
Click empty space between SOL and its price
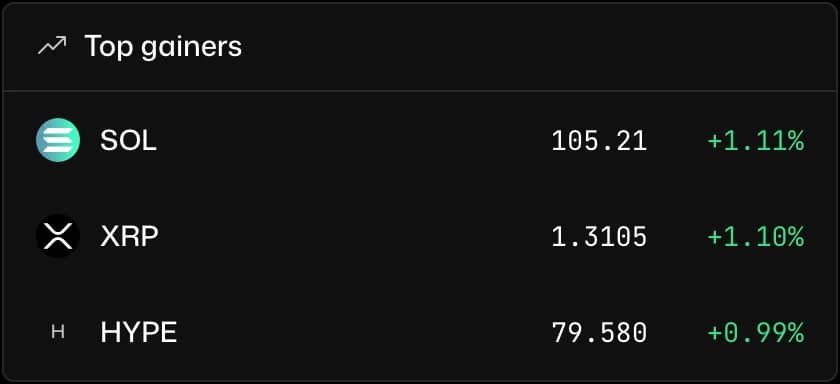[x=354, y=141]
